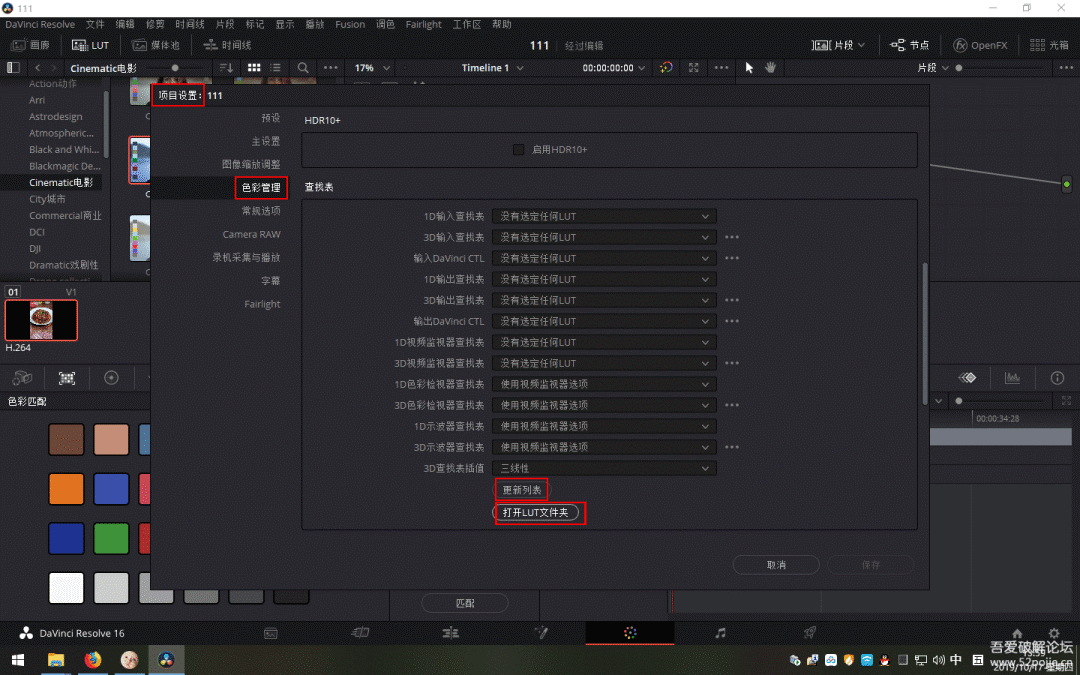Click the 更新列表 button
This screenshot has height=675, width=1080.
(521, 490)
